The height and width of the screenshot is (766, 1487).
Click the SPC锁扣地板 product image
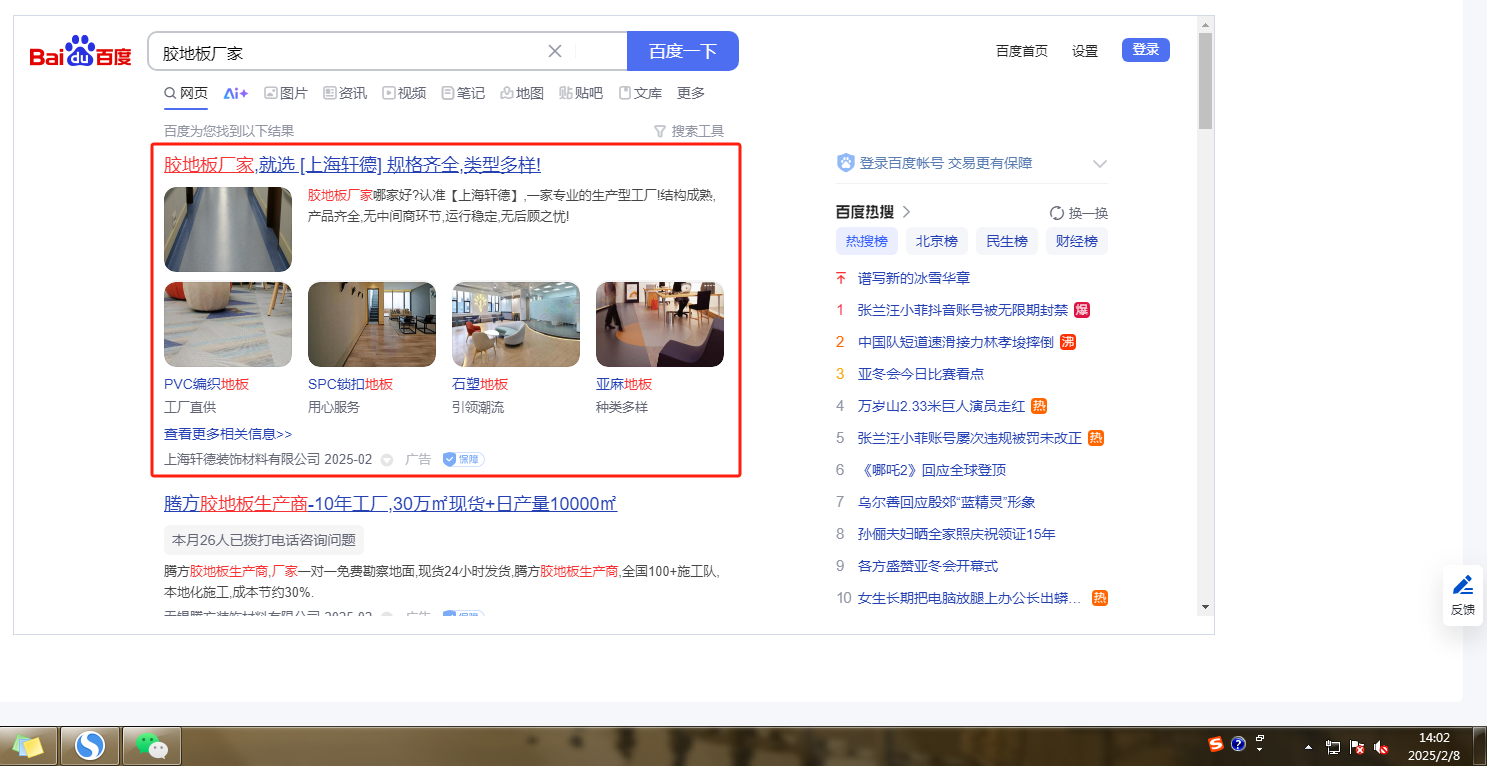(372, 324)
